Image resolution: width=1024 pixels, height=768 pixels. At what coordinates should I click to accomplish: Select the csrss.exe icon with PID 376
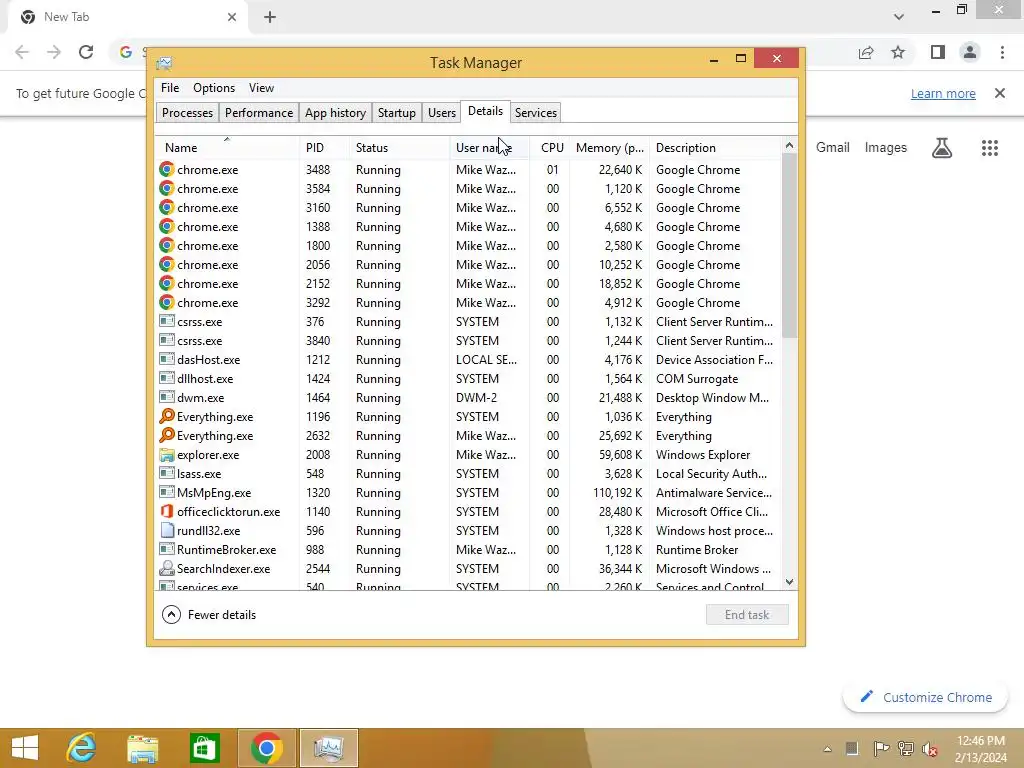pyautogui.click(x=167, y=321)
